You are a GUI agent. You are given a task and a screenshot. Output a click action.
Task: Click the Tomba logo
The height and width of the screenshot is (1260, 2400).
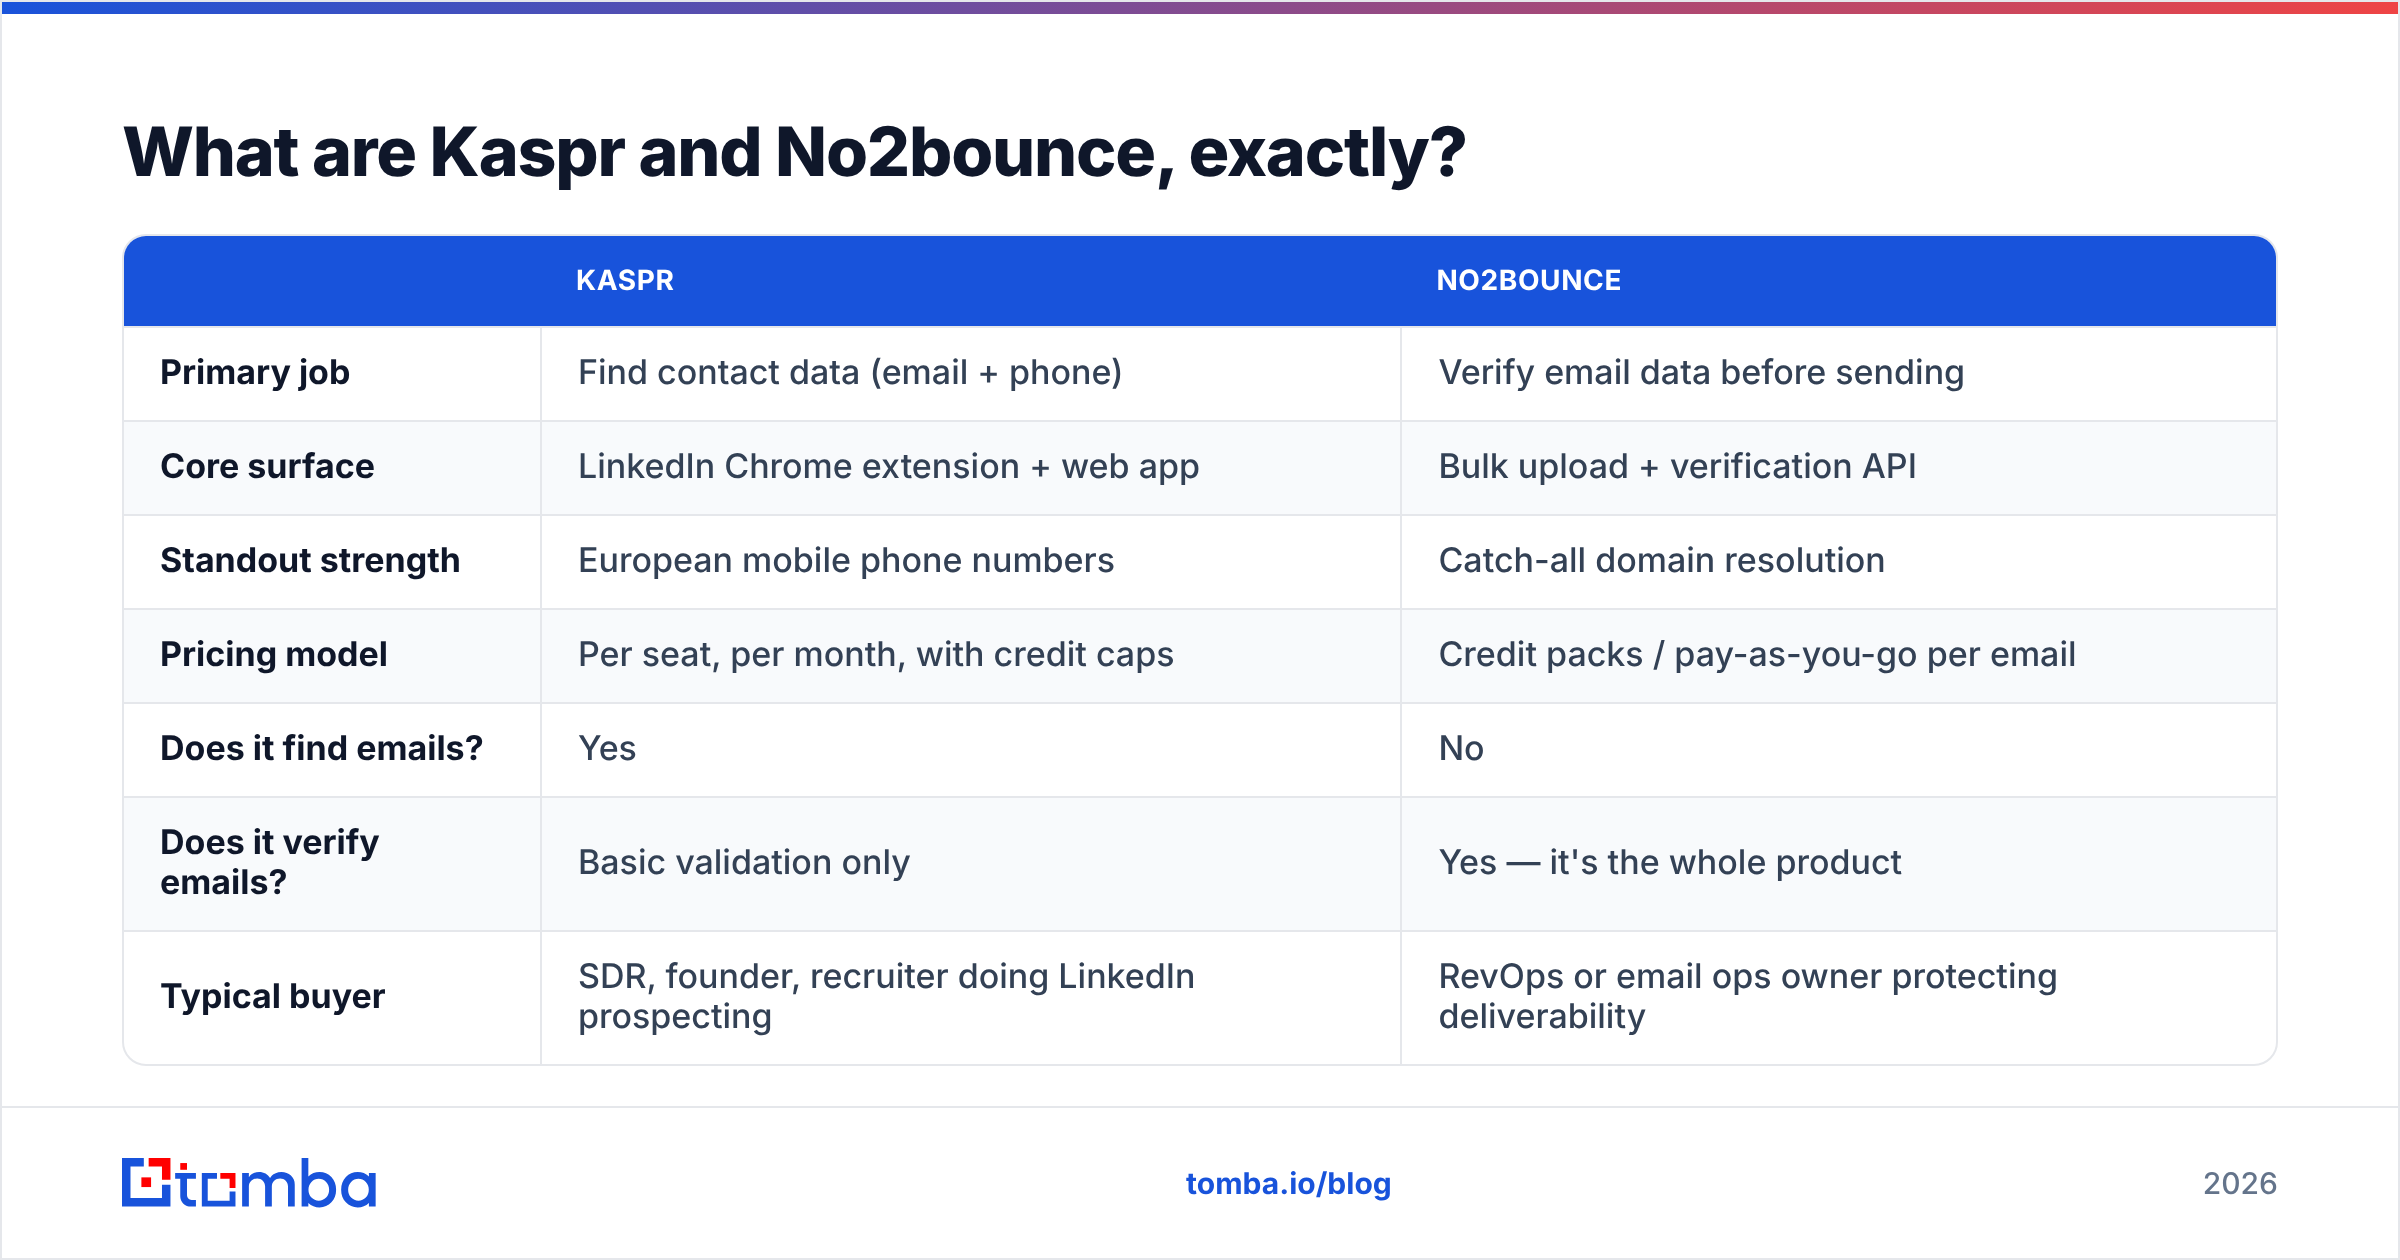(x=249, y=1183)
